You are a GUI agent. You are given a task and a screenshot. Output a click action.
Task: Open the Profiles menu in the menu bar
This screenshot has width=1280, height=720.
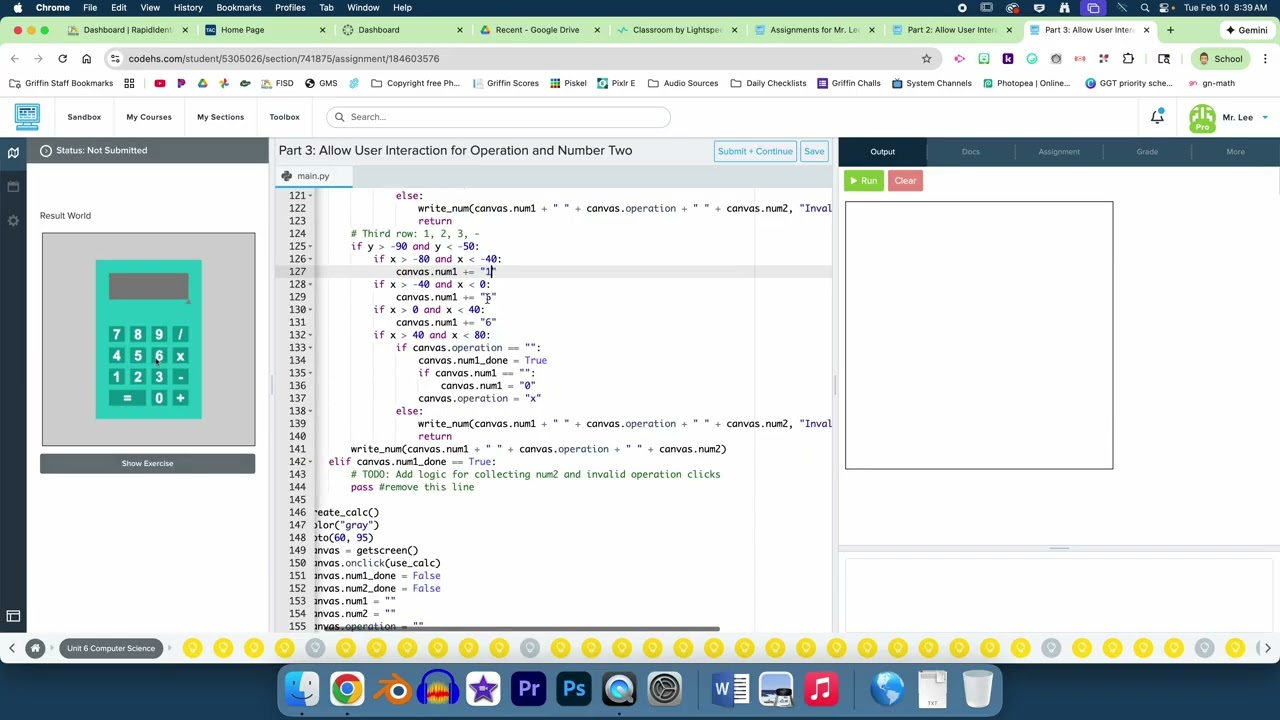290,8
